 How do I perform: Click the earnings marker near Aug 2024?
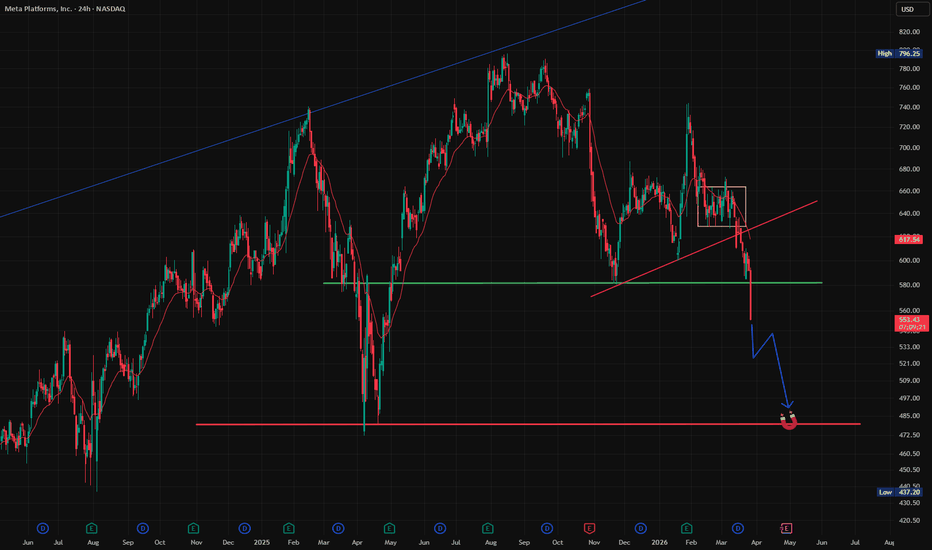point(91,528)
